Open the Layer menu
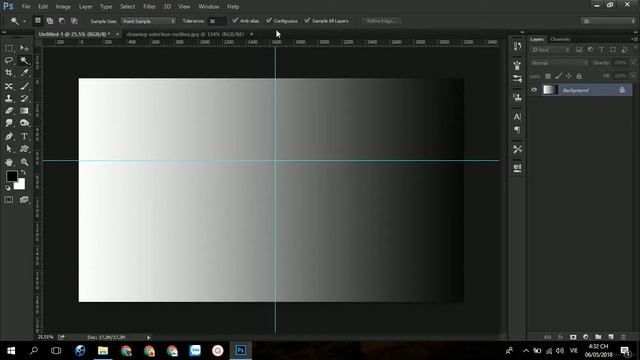 coord(85,7)
